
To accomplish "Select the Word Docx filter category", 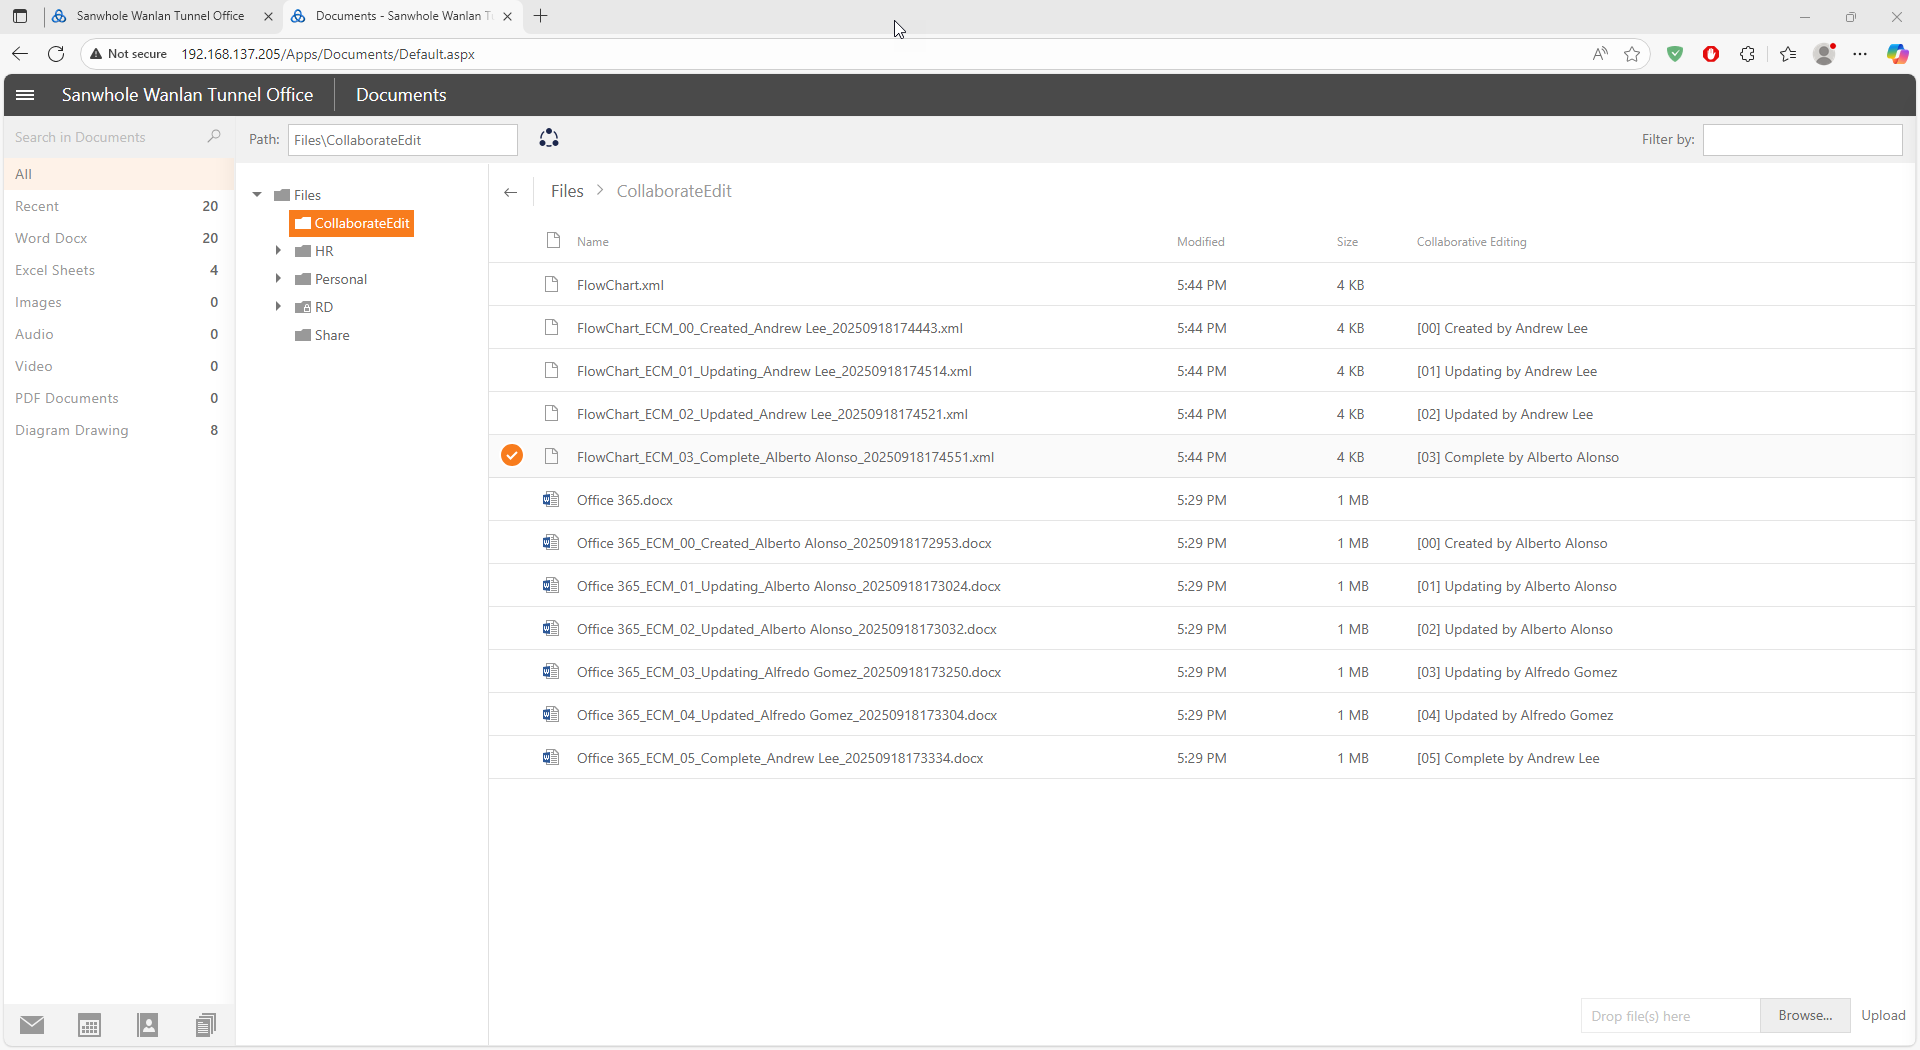I will click(52, 238).
